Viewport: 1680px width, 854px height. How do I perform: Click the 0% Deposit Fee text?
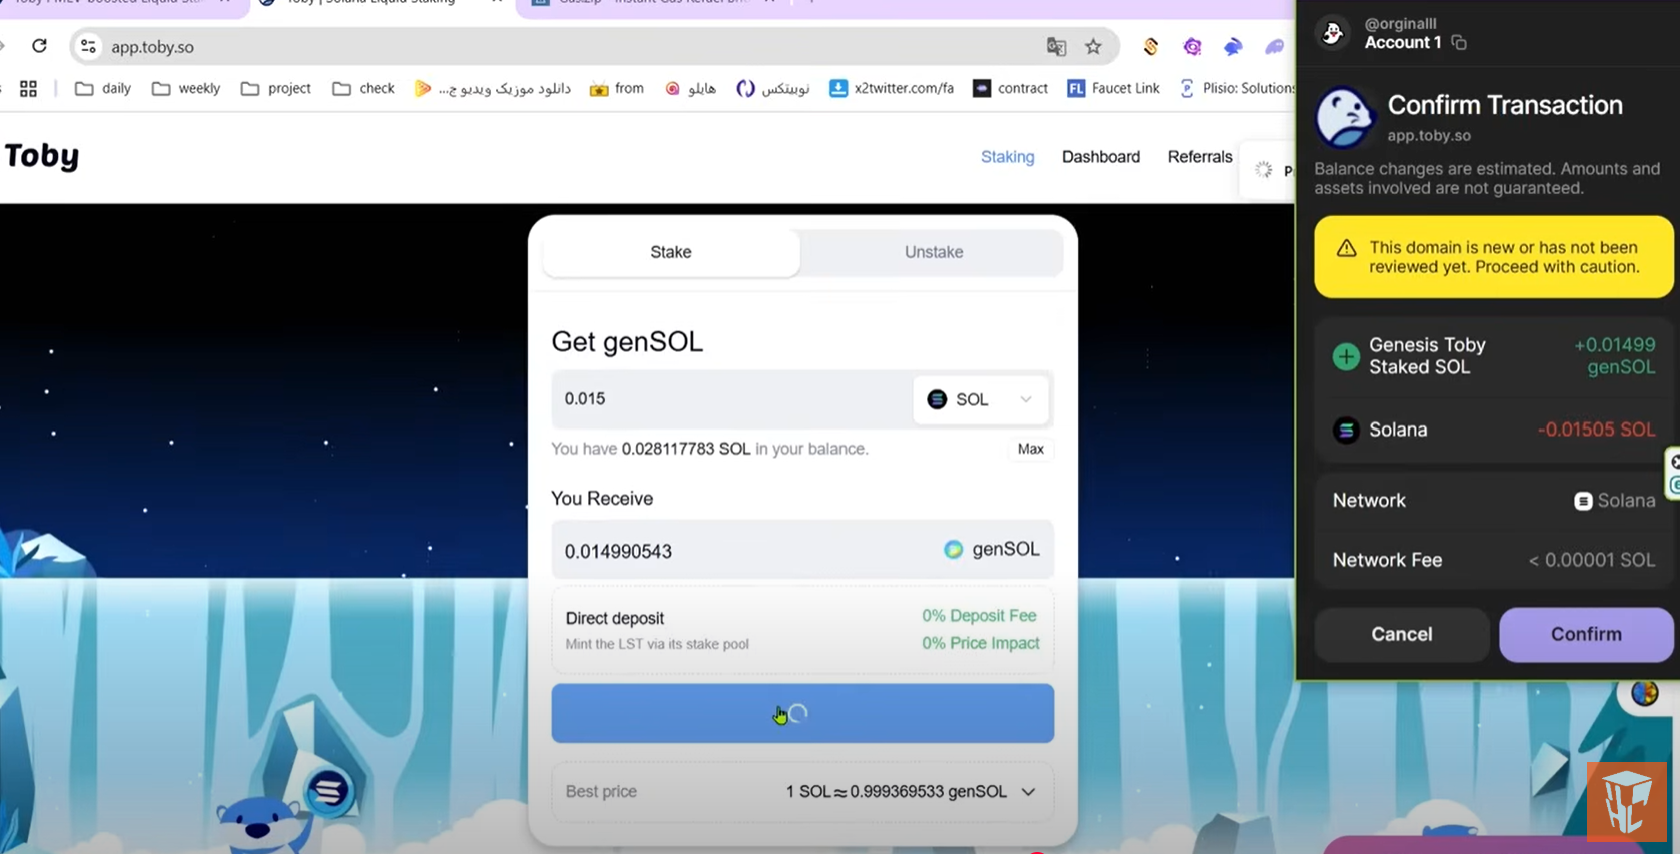pyautogui.click(x=979, y=616)
